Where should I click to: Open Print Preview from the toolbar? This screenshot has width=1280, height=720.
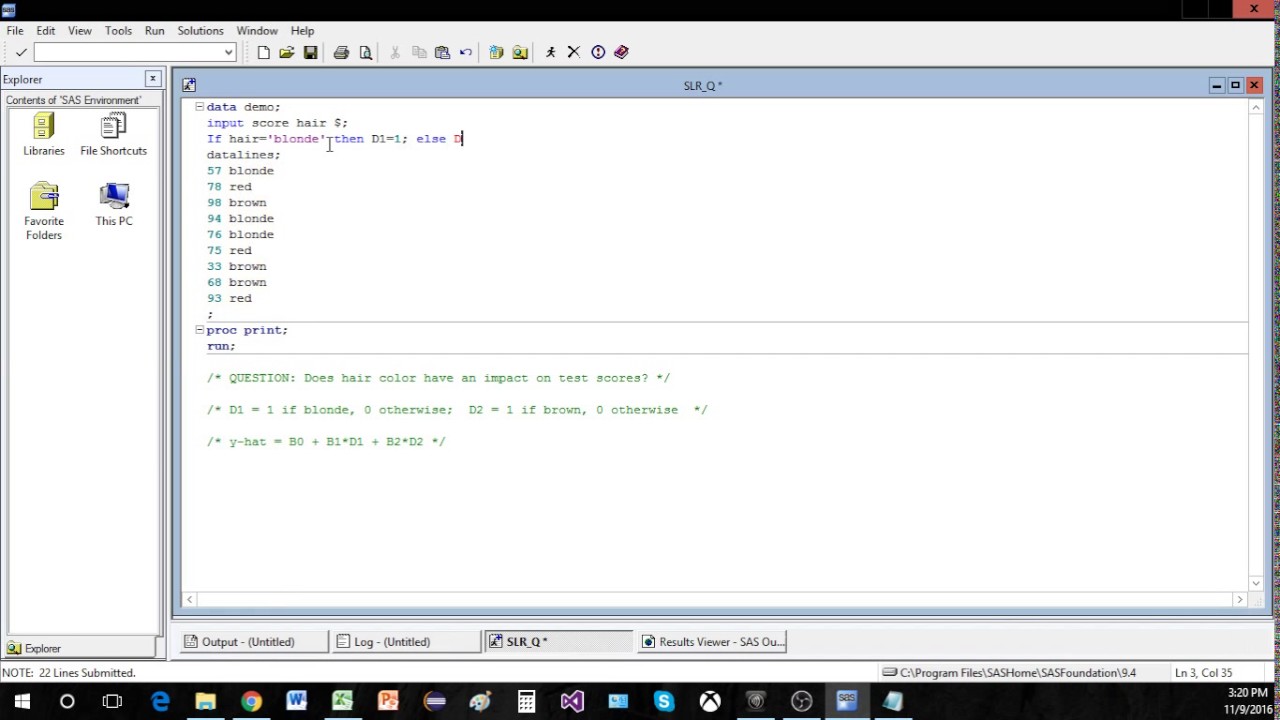pos(365,52)
